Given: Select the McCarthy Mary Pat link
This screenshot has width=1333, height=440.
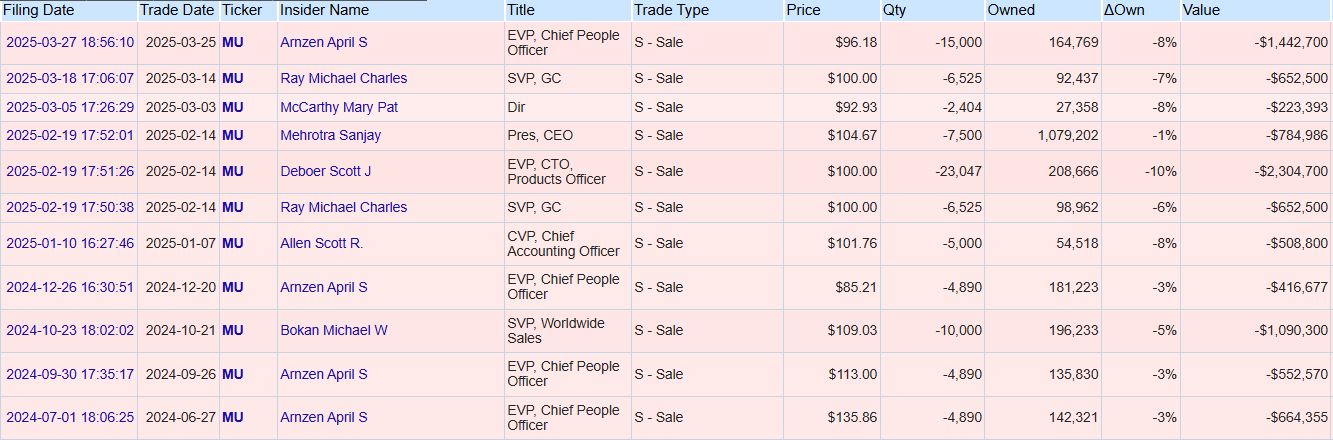Looking at the screenshot, I should (339, 107).
